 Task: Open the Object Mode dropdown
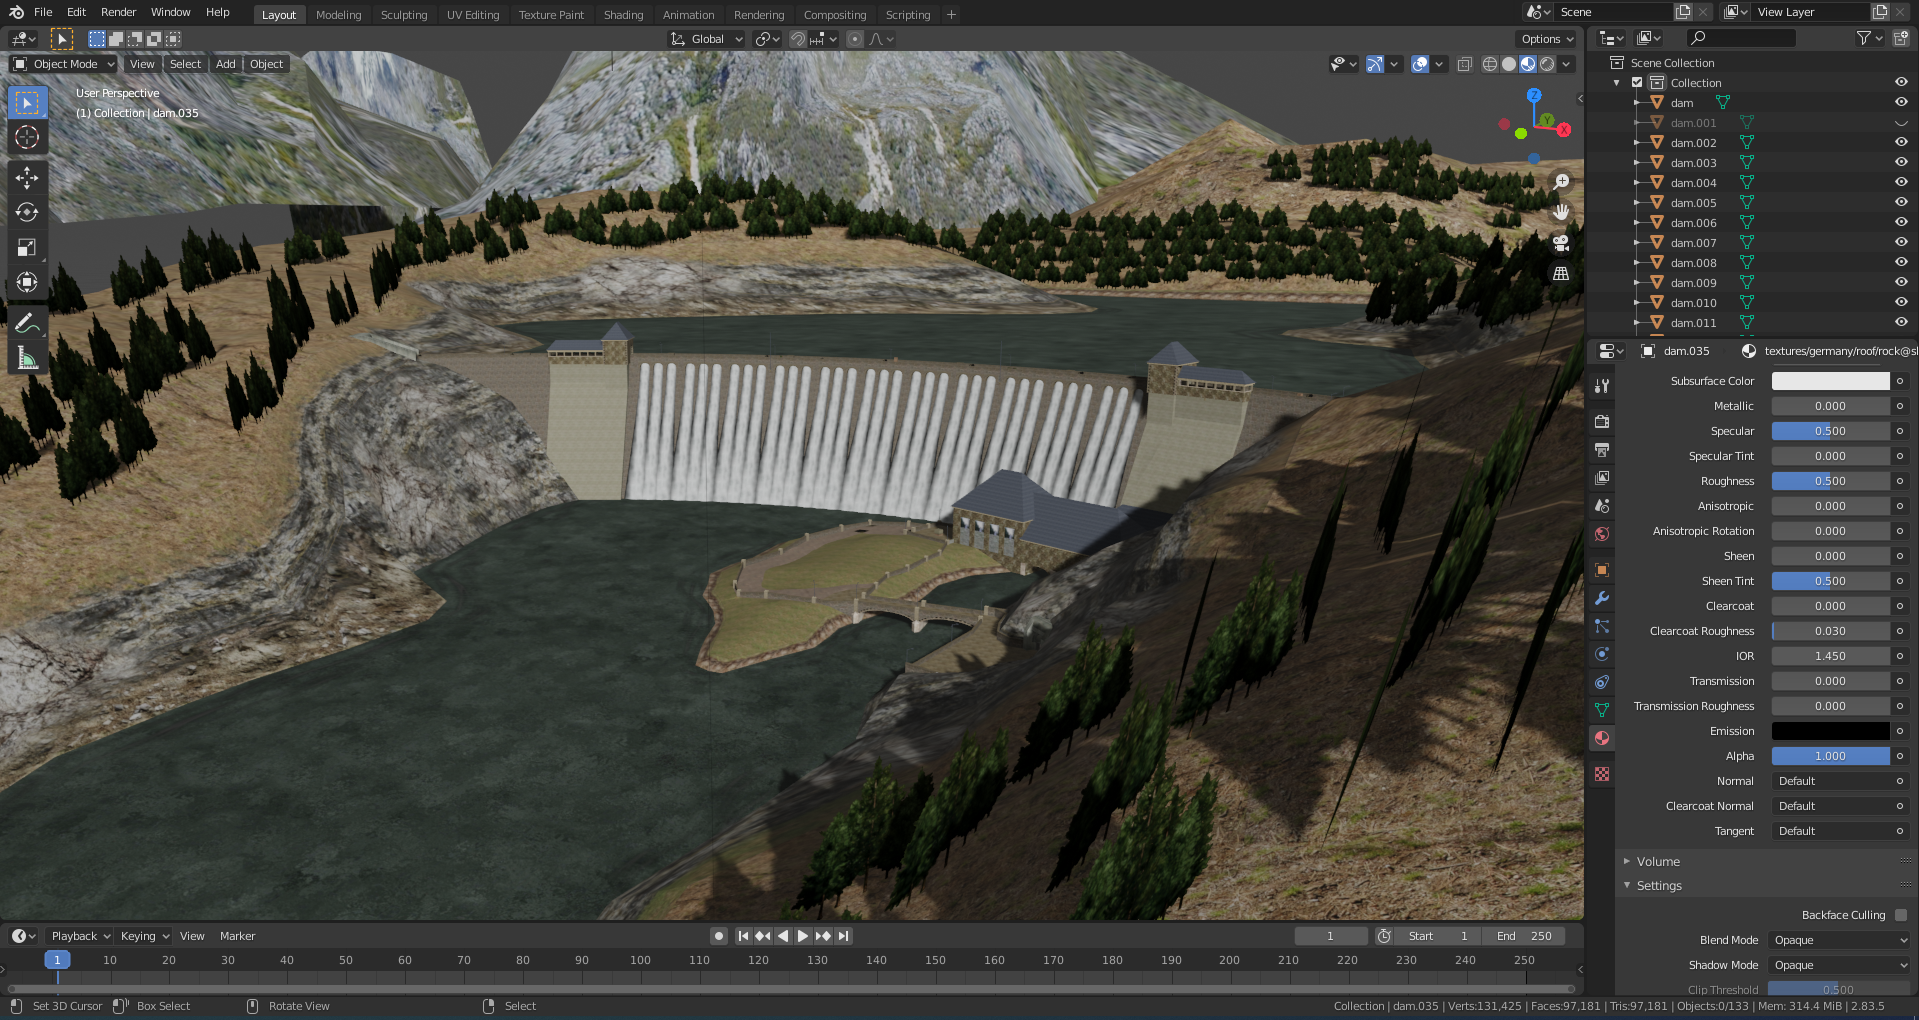click(64, 64)
